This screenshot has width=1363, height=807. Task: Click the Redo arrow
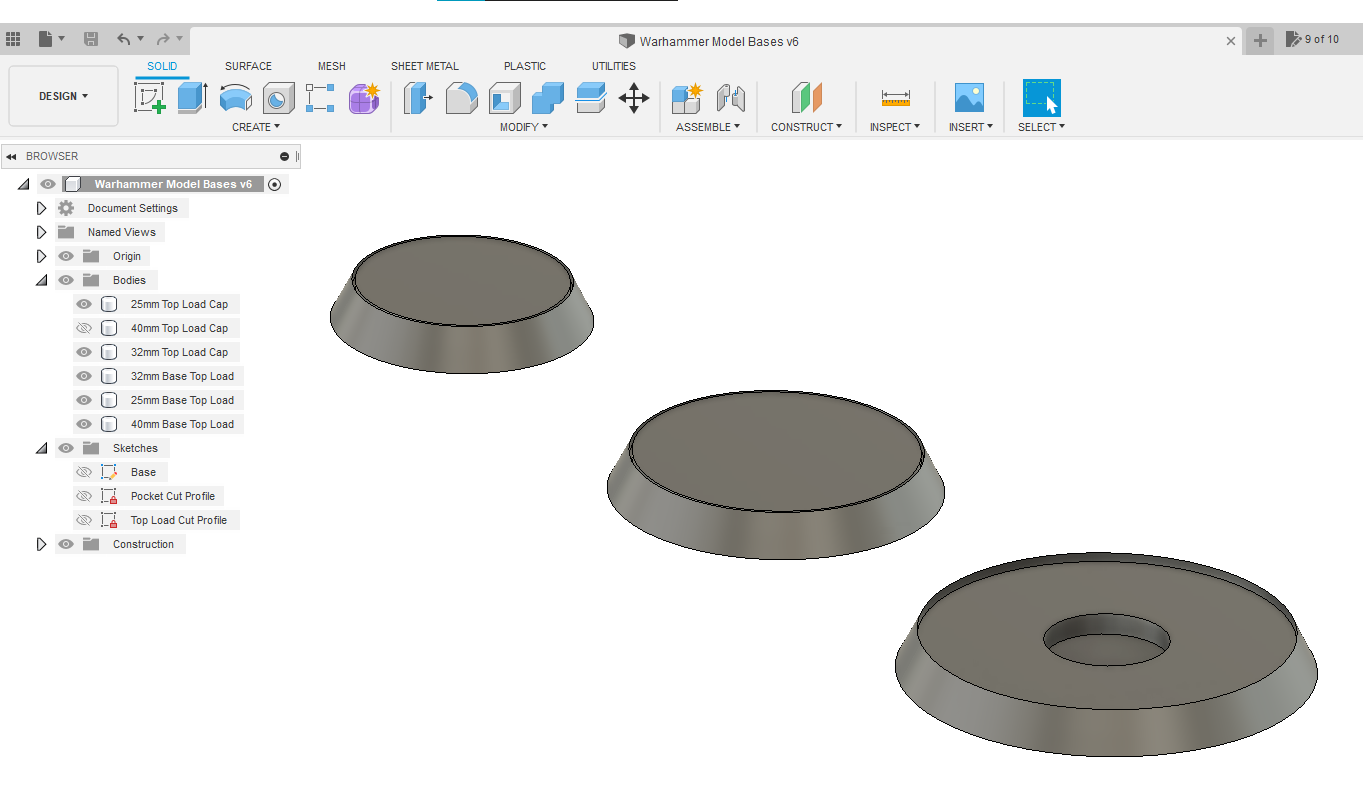click(163, 39)
